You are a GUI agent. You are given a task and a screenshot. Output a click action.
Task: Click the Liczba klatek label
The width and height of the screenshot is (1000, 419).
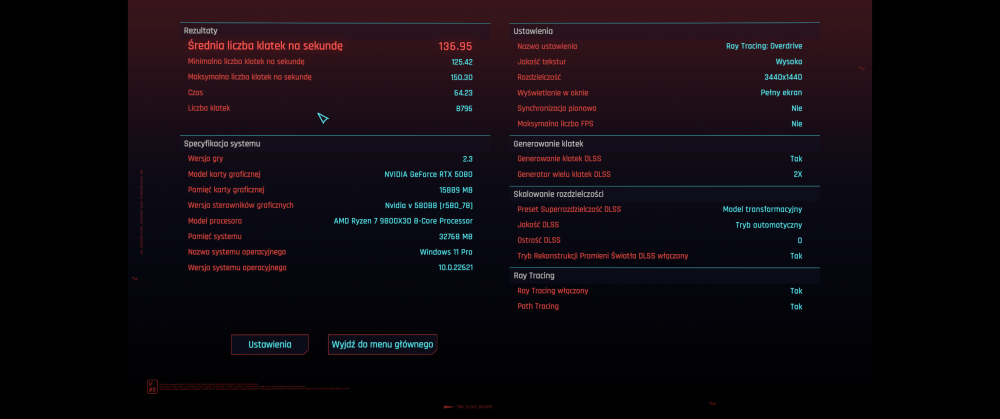[x=209, y=108]
